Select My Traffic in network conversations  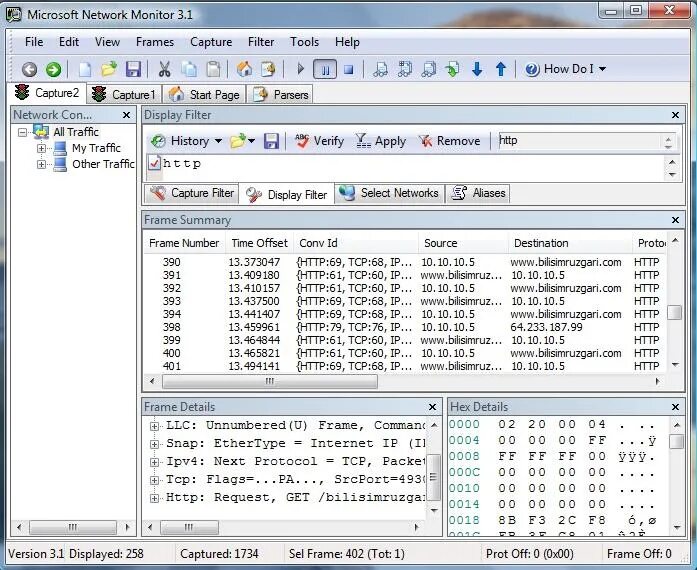(x=96, y=148)
